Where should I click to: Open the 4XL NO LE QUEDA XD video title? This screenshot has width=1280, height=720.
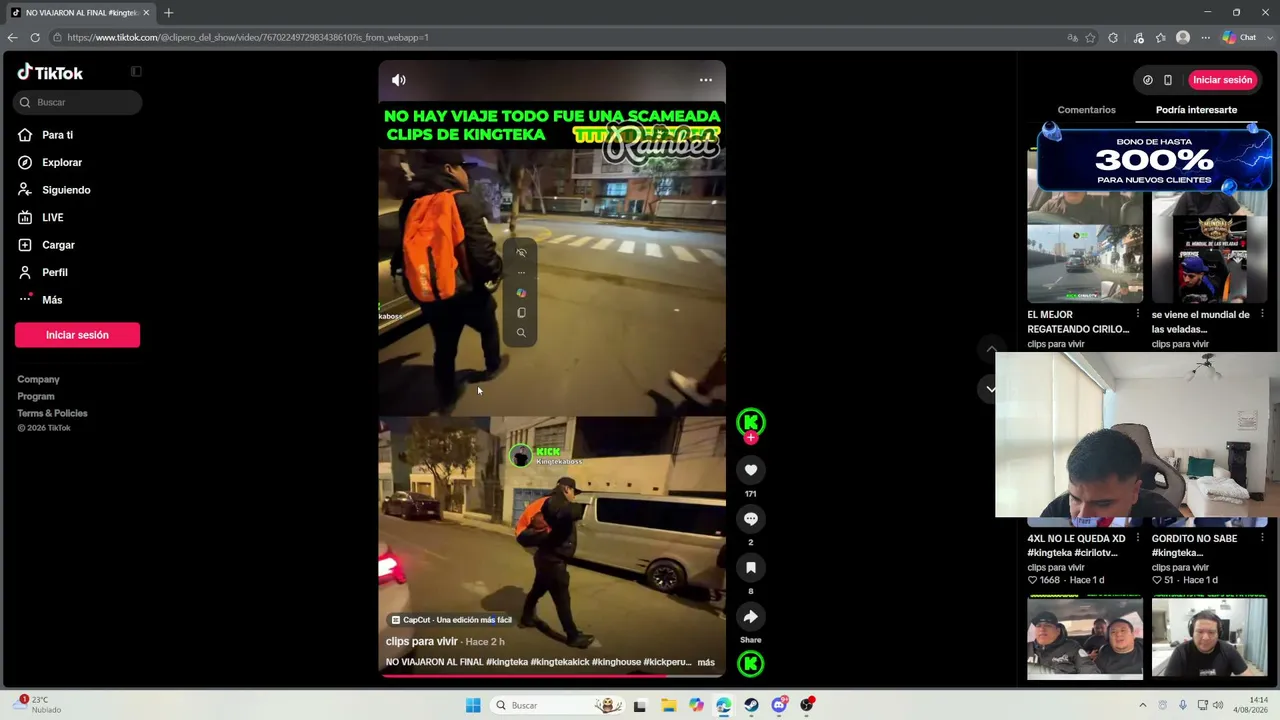1076,545
